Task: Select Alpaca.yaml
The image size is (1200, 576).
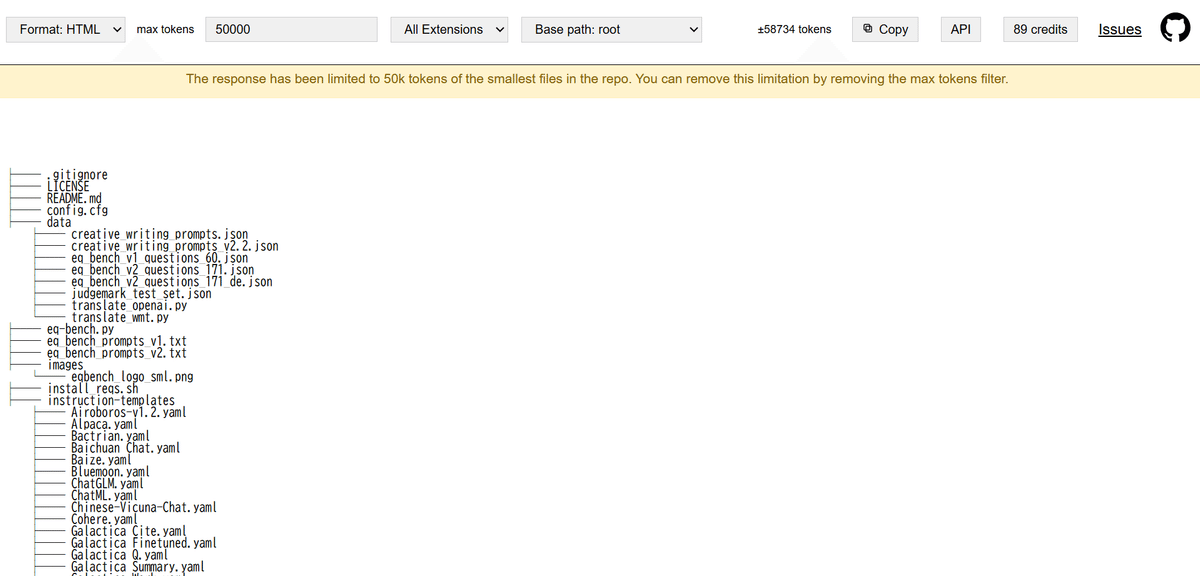Action: [104, 425]
